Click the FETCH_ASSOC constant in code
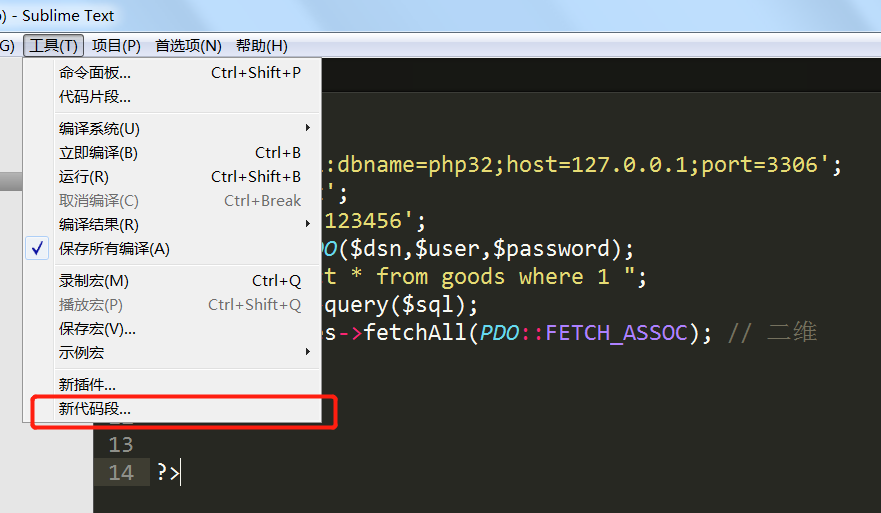The image size is (881, 513). (617, 333)
